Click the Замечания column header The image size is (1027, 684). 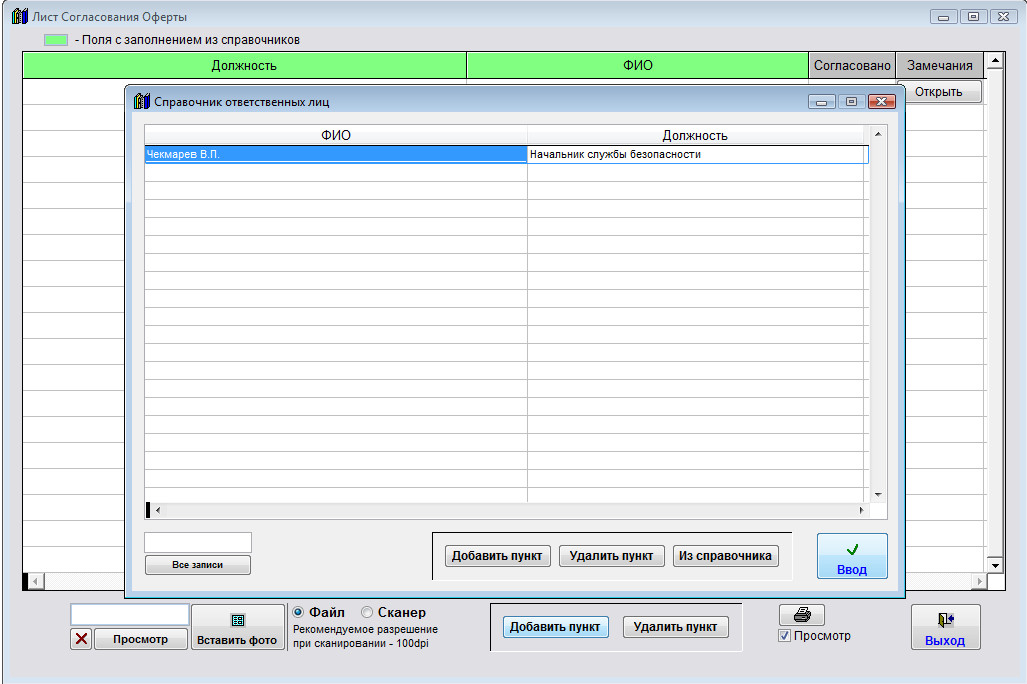click(x=939, y=66)
